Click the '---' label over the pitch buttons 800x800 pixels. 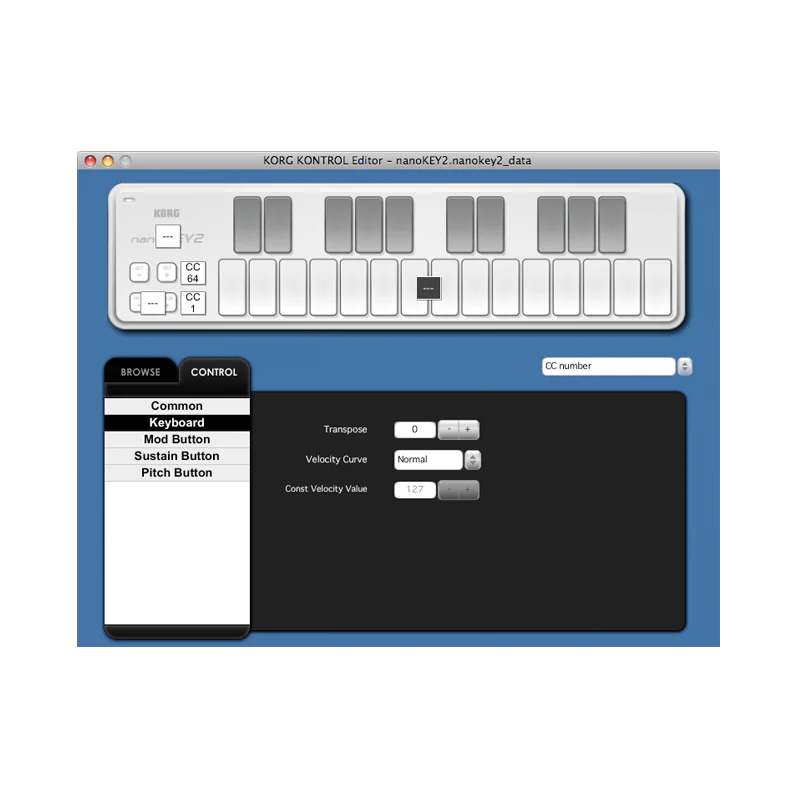point(153,303)
